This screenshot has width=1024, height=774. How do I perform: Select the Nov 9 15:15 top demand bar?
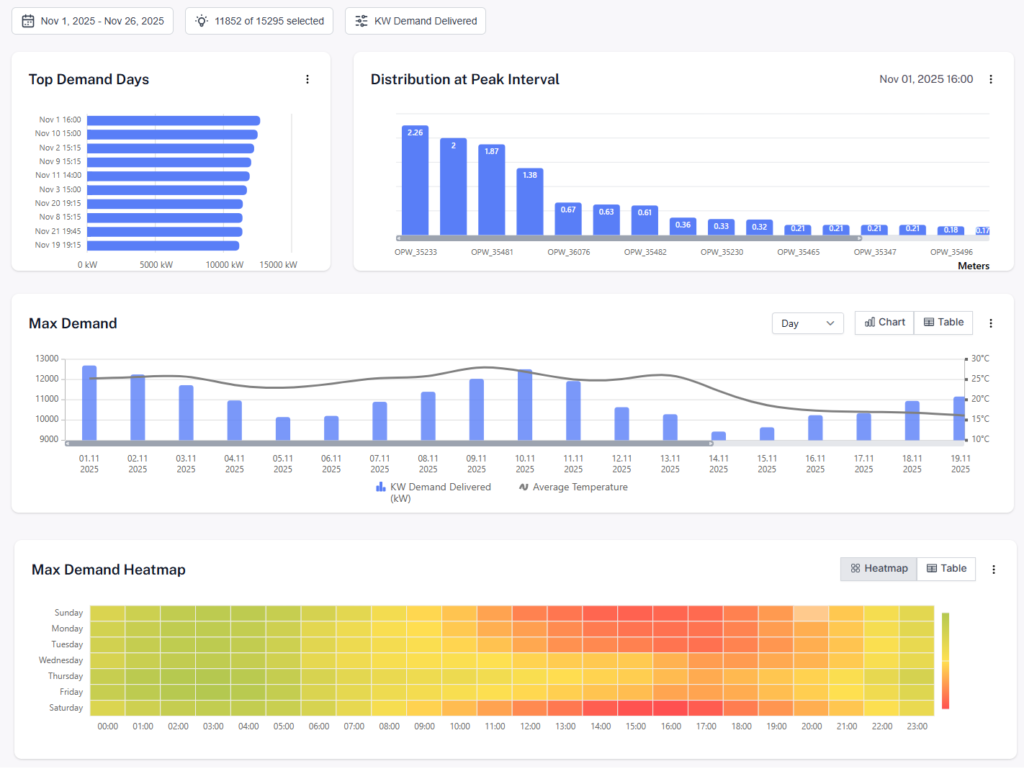coord(168,162)
